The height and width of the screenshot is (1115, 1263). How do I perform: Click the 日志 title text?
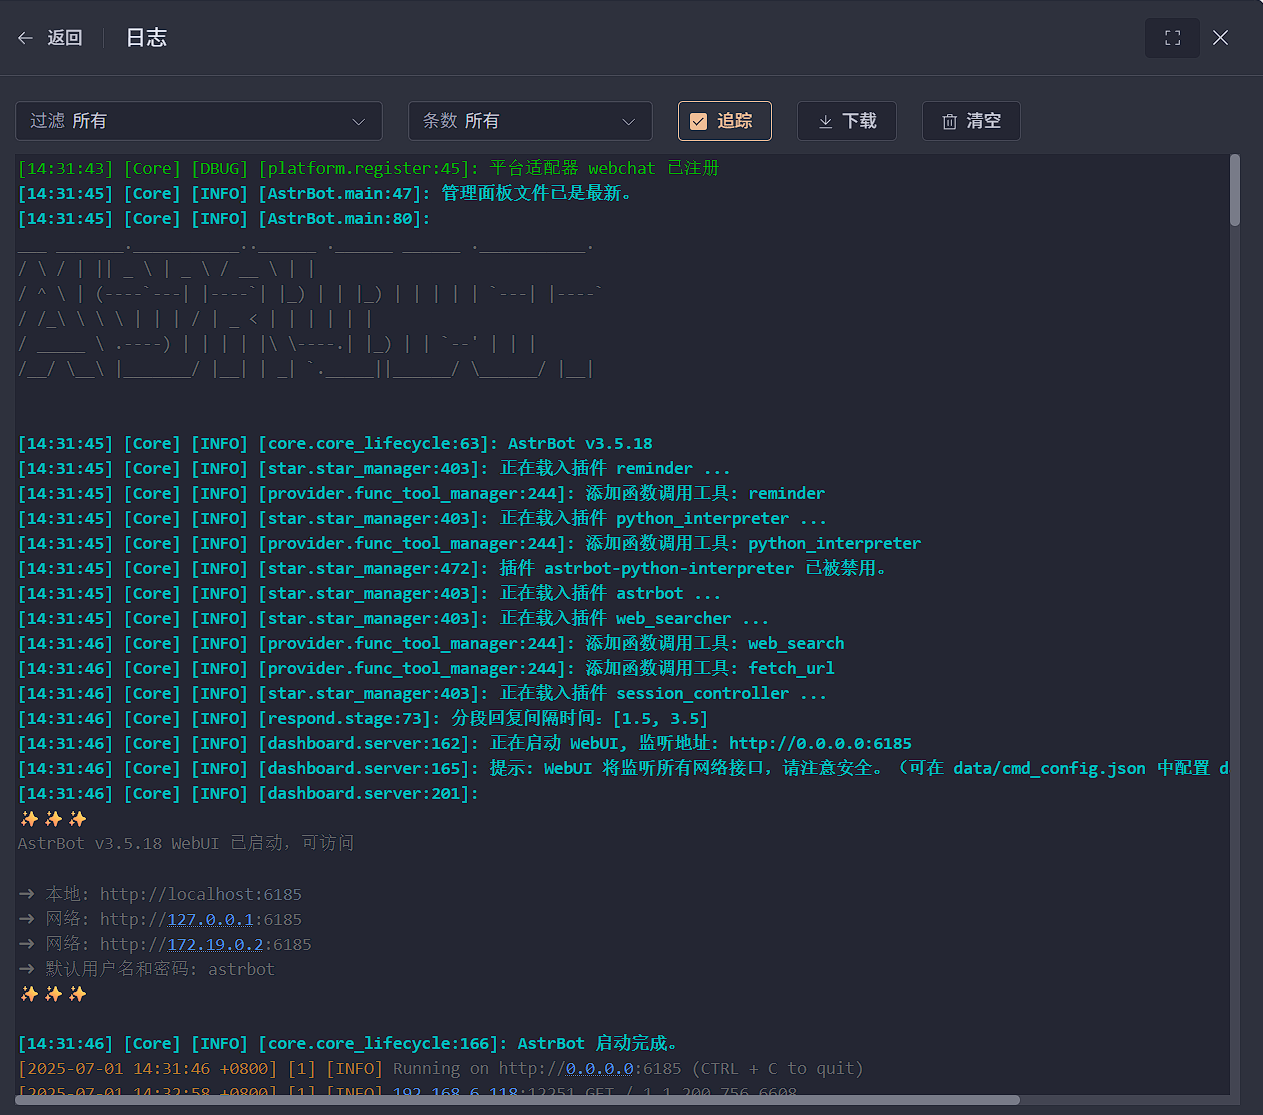coord(146,38)
